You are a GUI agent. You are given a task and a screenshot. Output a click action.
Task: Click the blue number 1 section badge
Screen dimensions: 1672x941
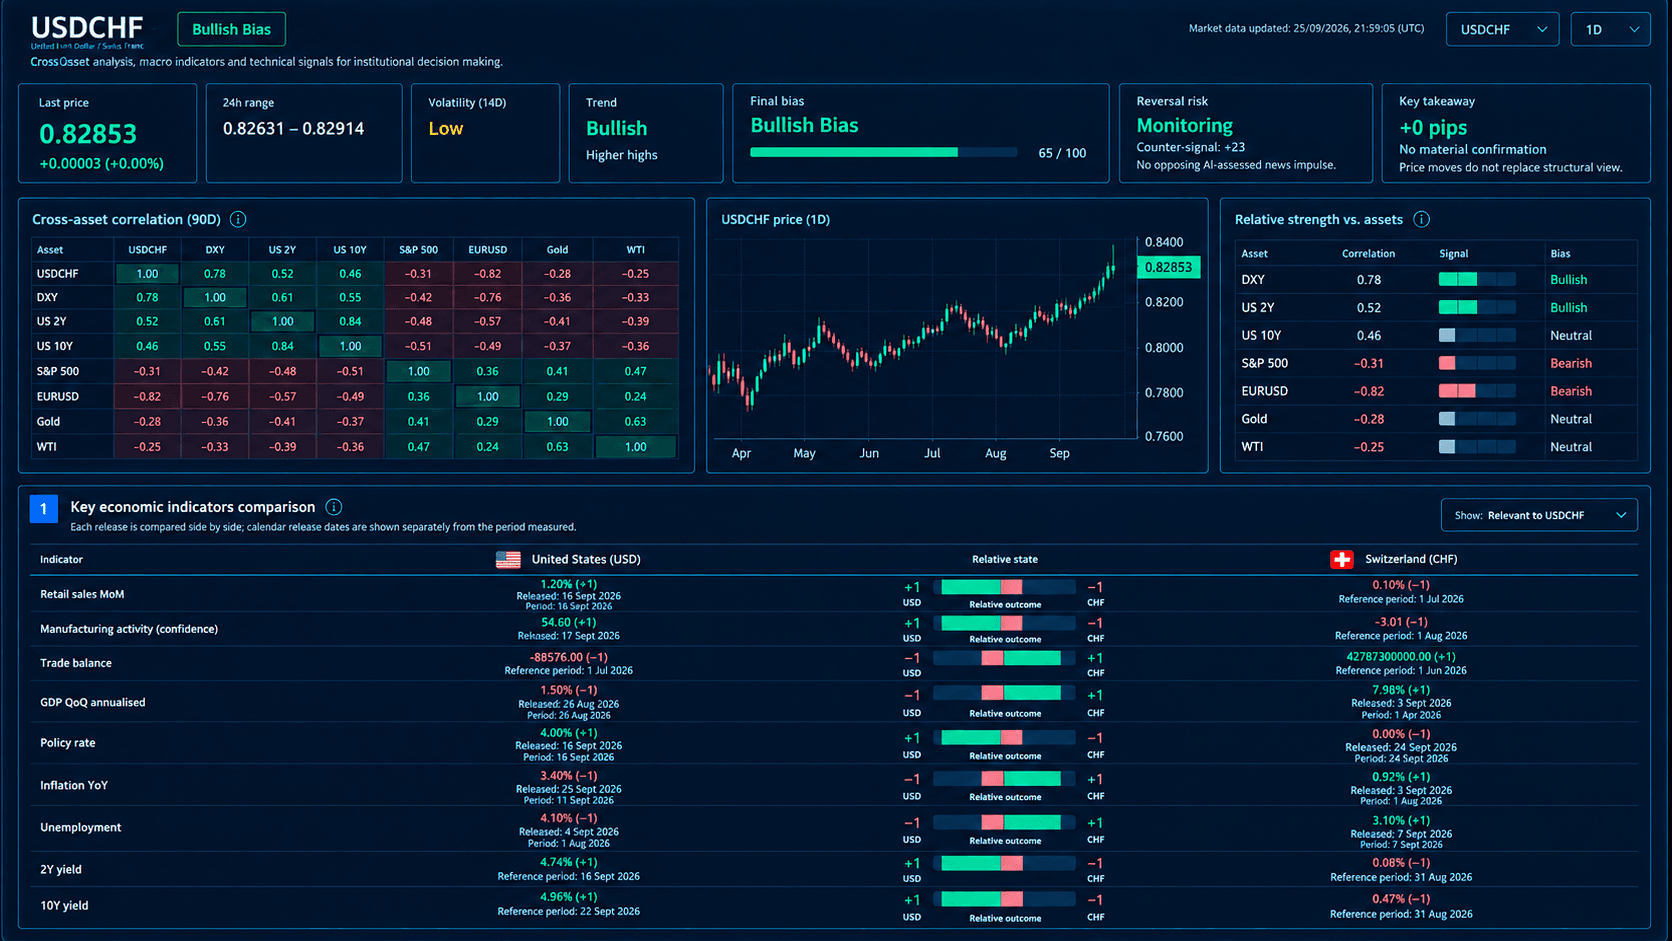[44, 509]
